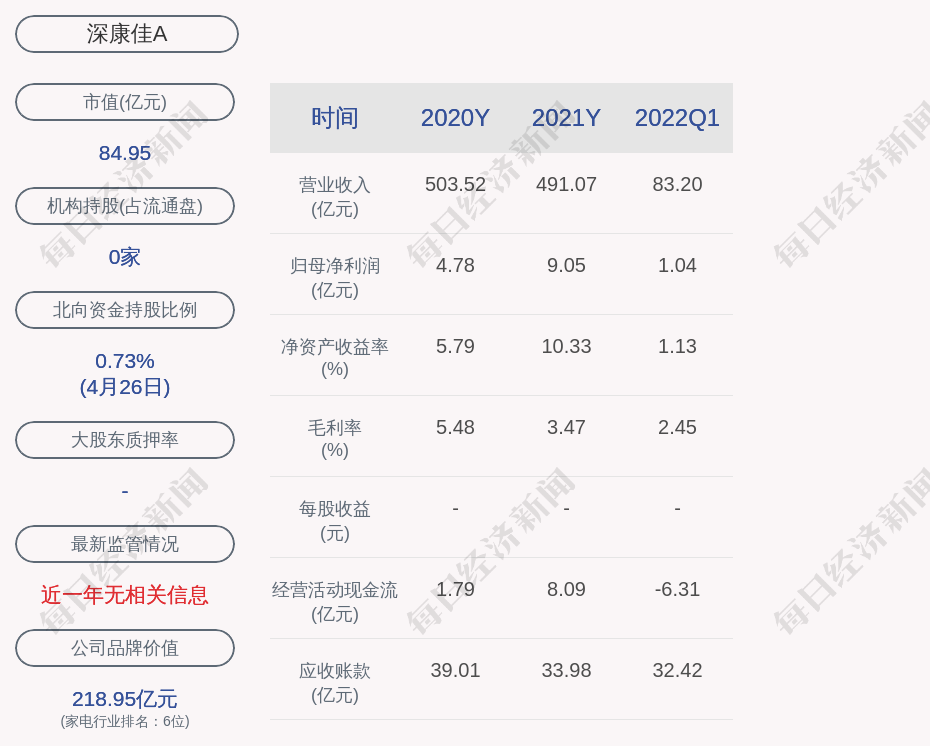Click red text 近一年无相关信息
Viewport: 930px width, 746px height.
point(125,595)
